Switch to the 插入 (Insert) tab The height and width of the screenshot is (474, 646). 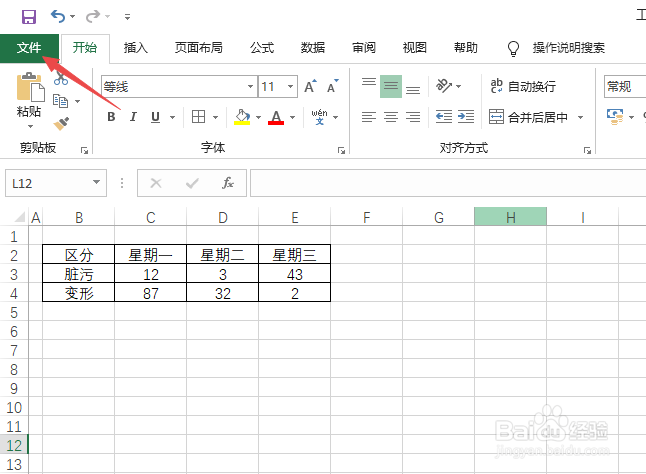[136, 48]
